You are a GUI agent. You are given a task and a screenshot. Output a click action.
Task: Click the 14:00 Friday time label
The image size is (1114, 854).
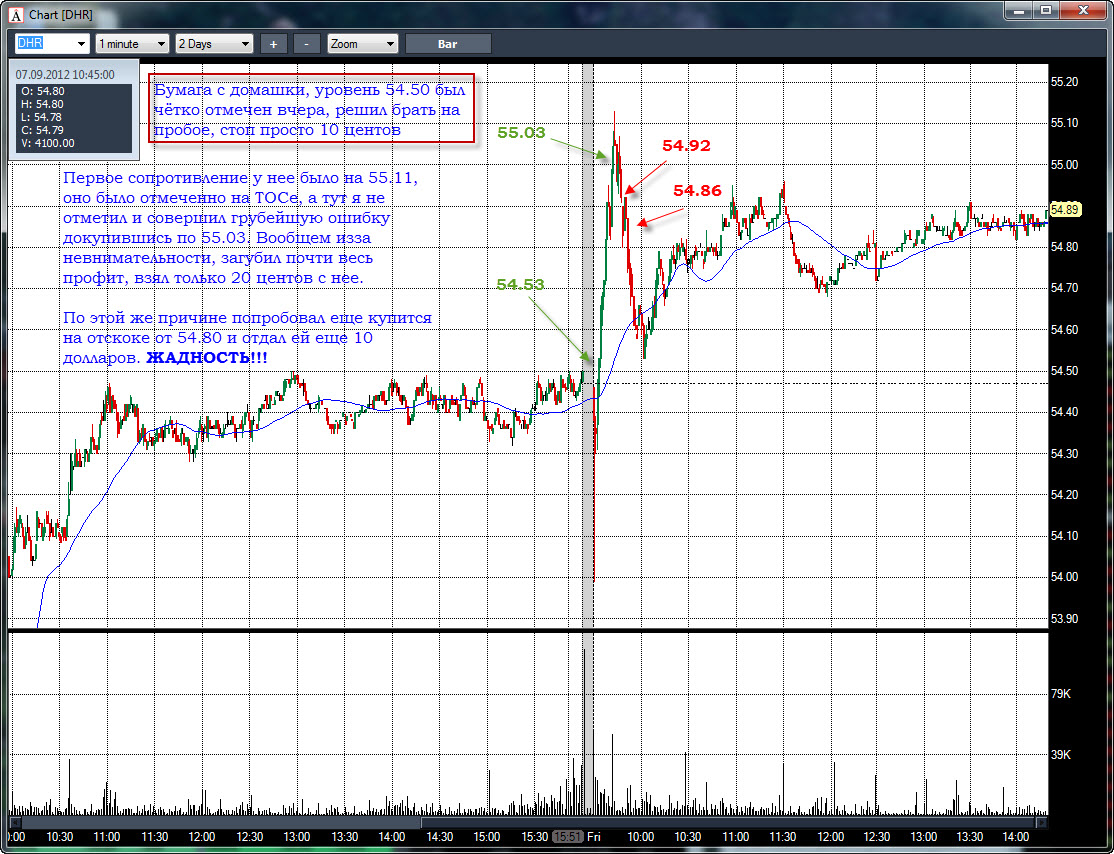(x=1015, y=837)
